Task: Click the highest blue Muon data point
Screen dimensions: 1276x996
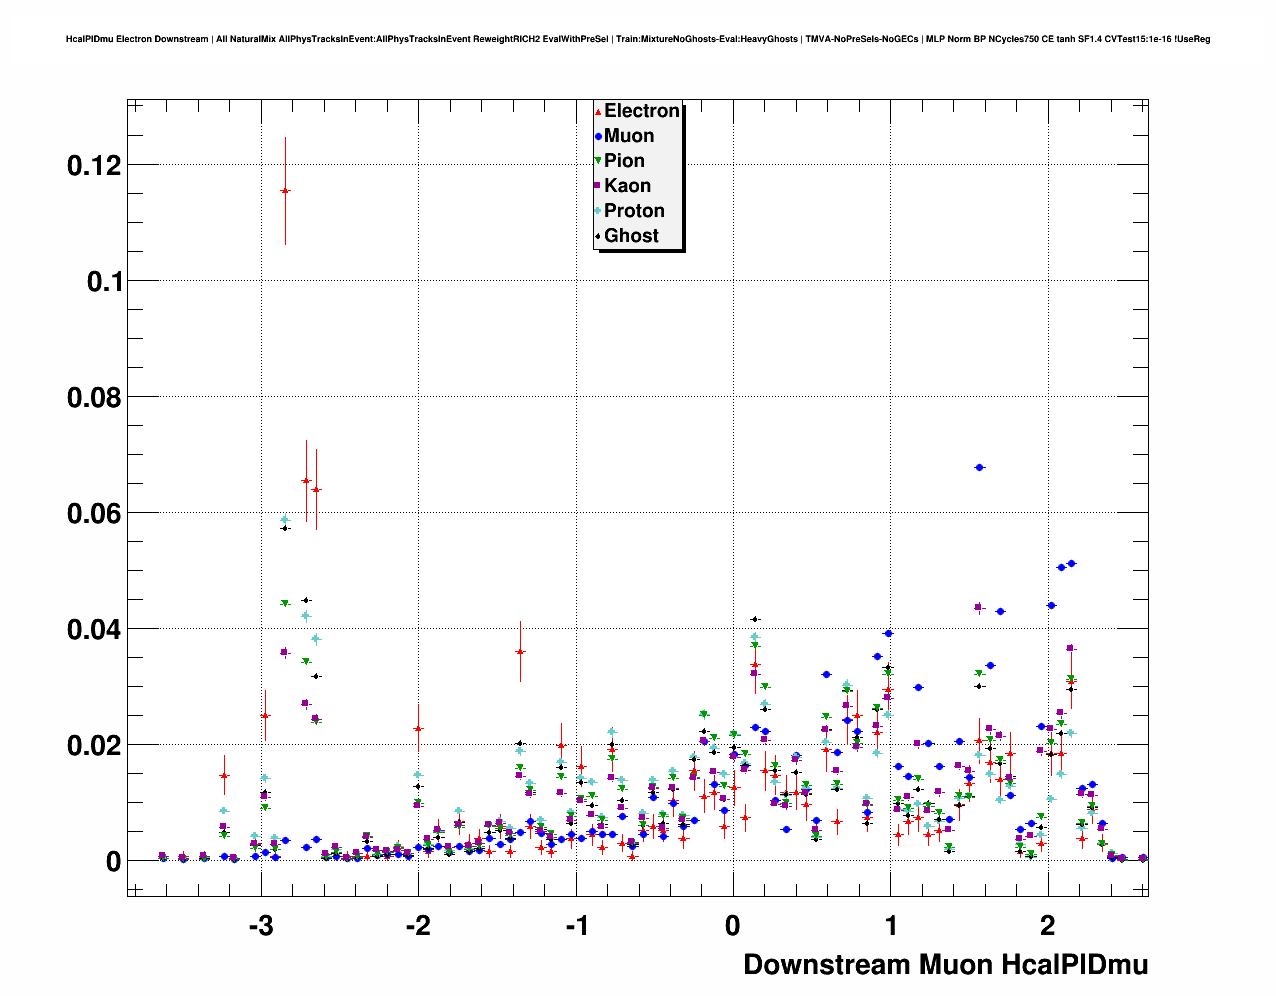Action: click(979, 467)
